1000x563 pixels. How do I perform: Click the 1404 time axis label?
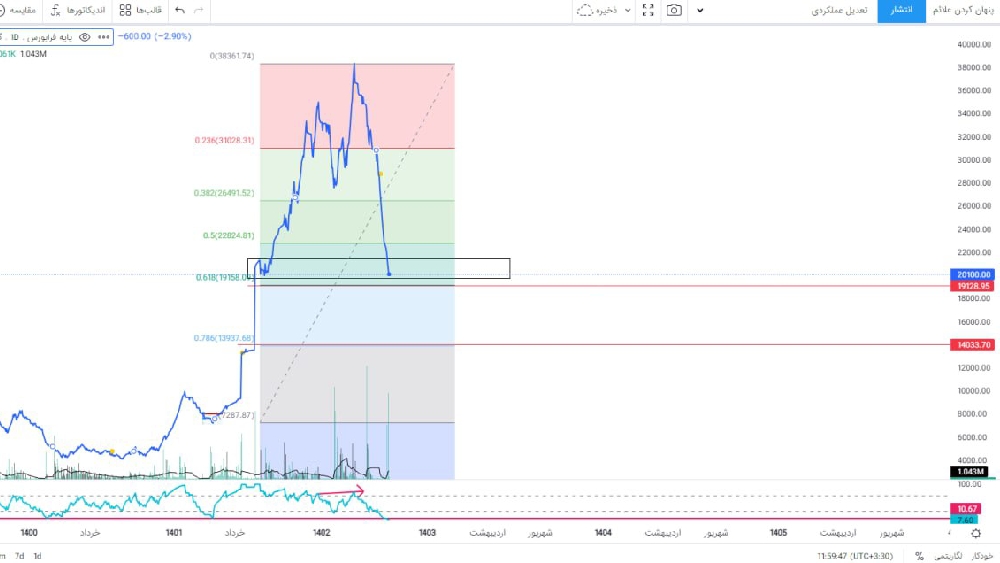point(603,533)
